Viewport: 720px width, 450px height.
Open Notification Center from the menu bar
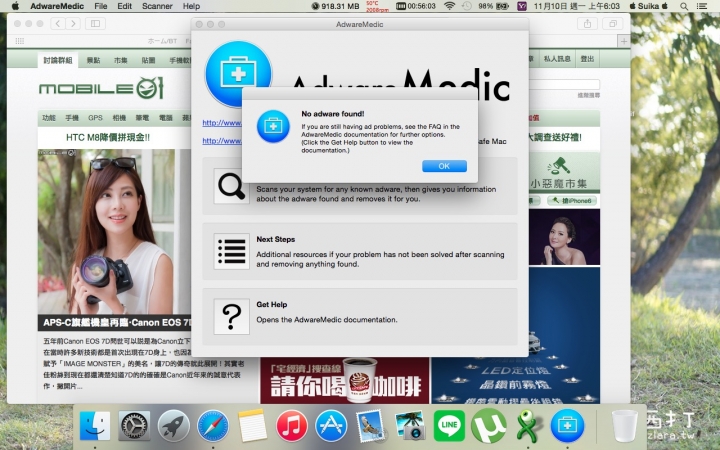tap(702, 6)
